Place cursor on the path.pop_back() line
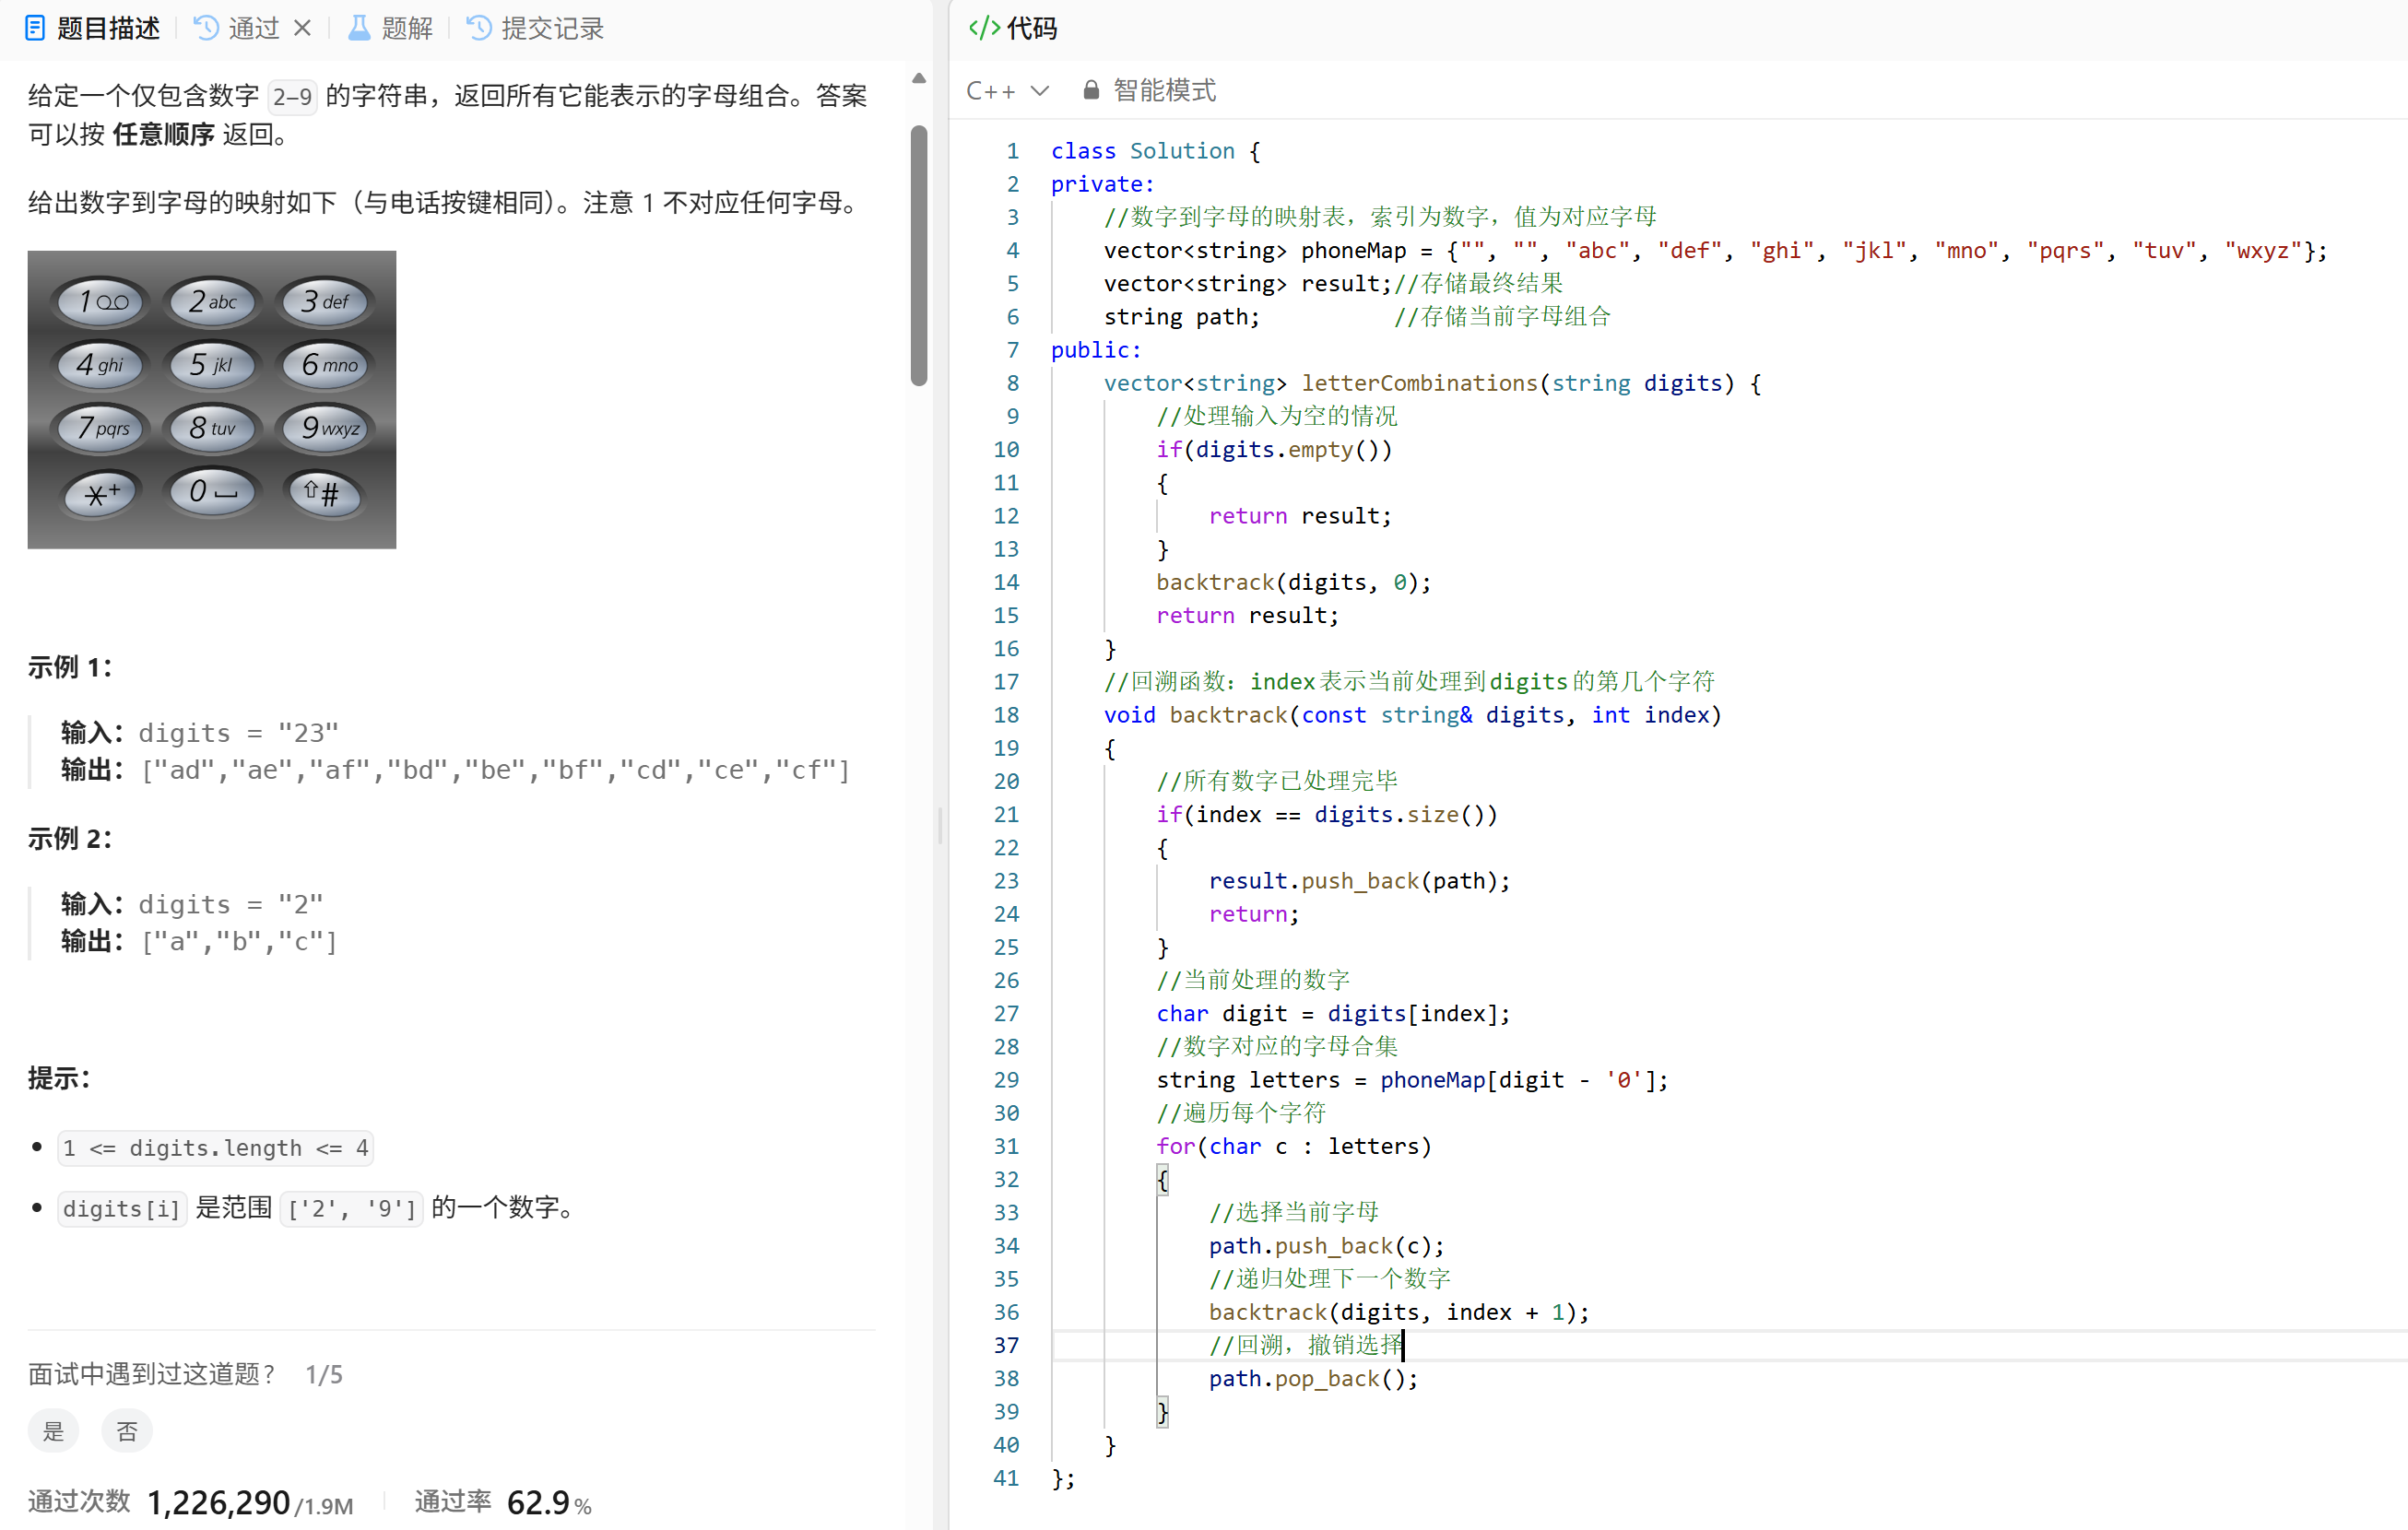The image size is (2408, 1530). 1313,1378
